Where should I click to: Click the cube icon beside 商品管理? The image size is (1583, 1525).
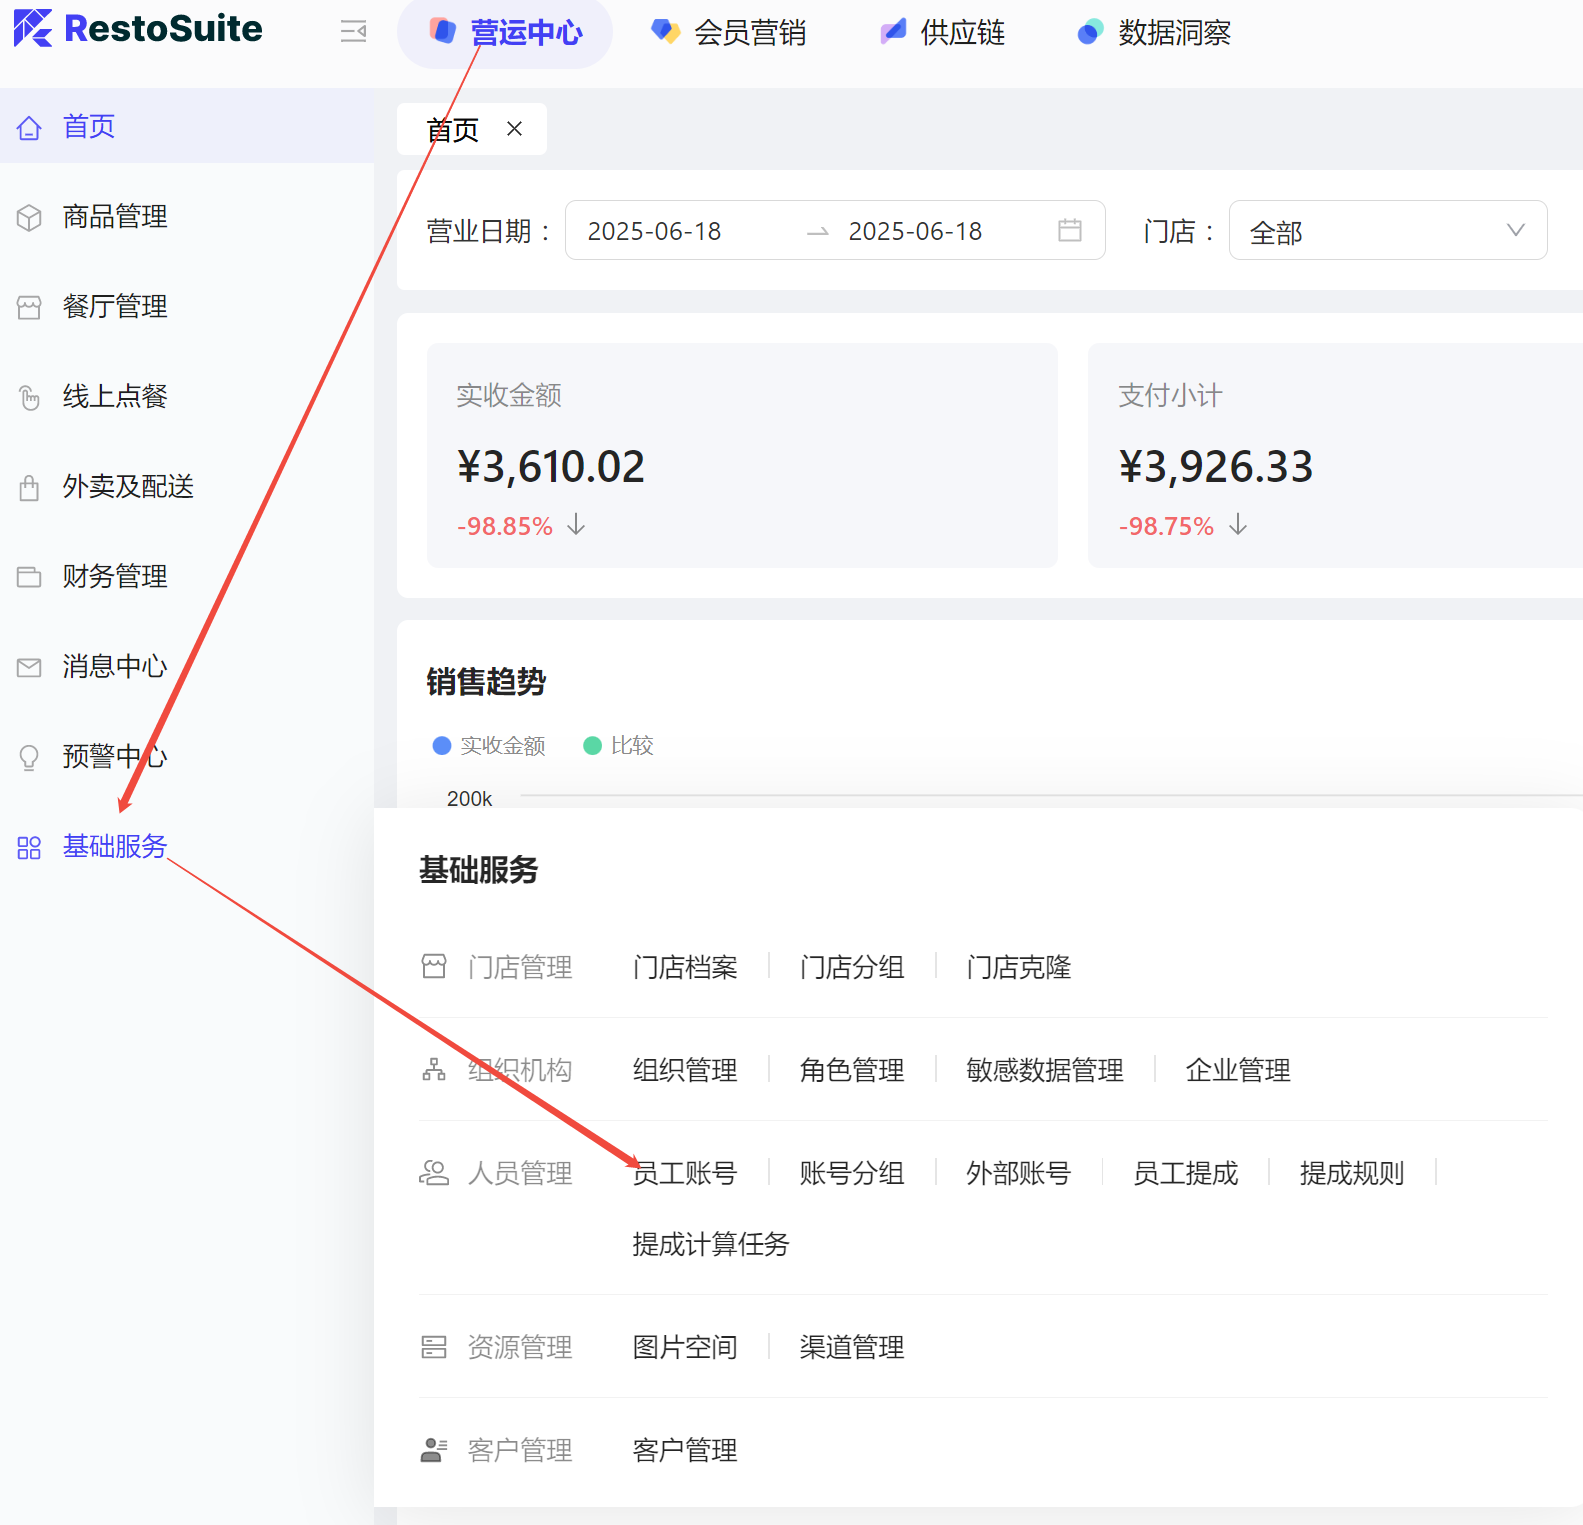[29, 217]
